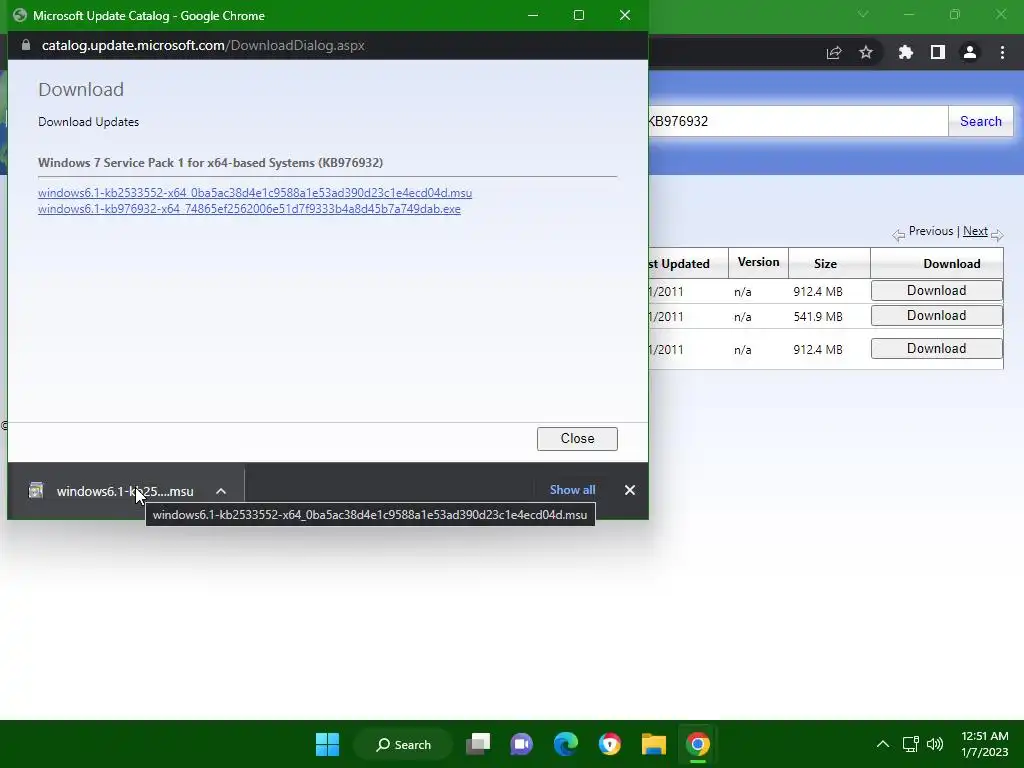Image resolution: width=1024 pixels, height=768 pixels.
Task: Open network status tray icon
Action: tap(910, 744)
